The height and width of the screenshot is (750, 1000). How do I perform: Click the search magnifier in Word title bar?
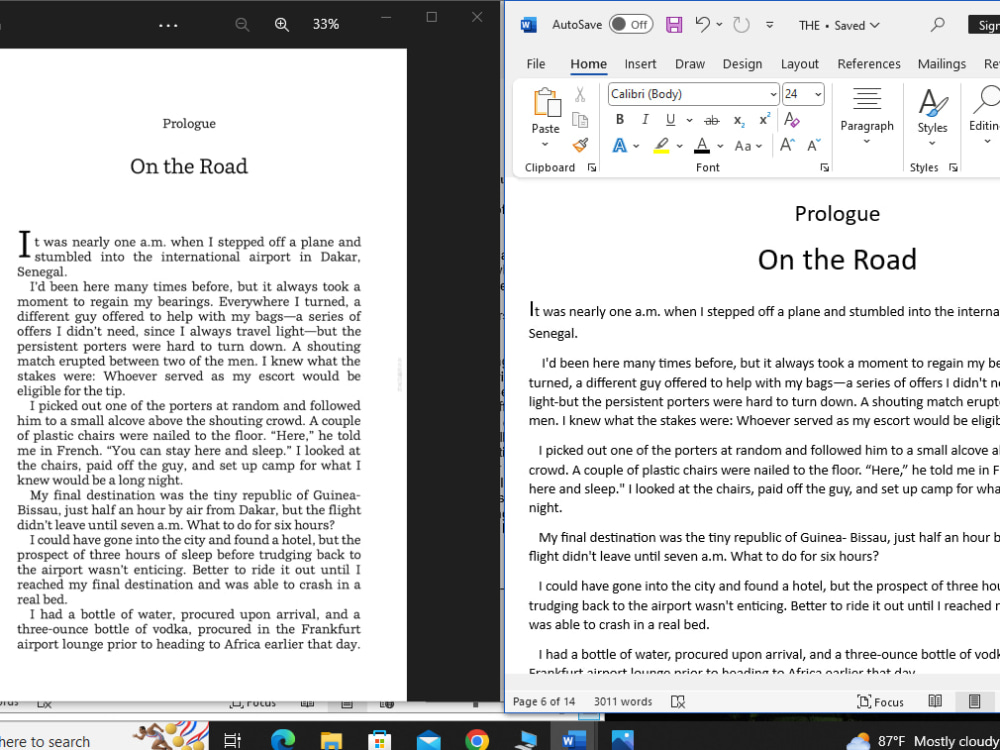coord(937,25)
